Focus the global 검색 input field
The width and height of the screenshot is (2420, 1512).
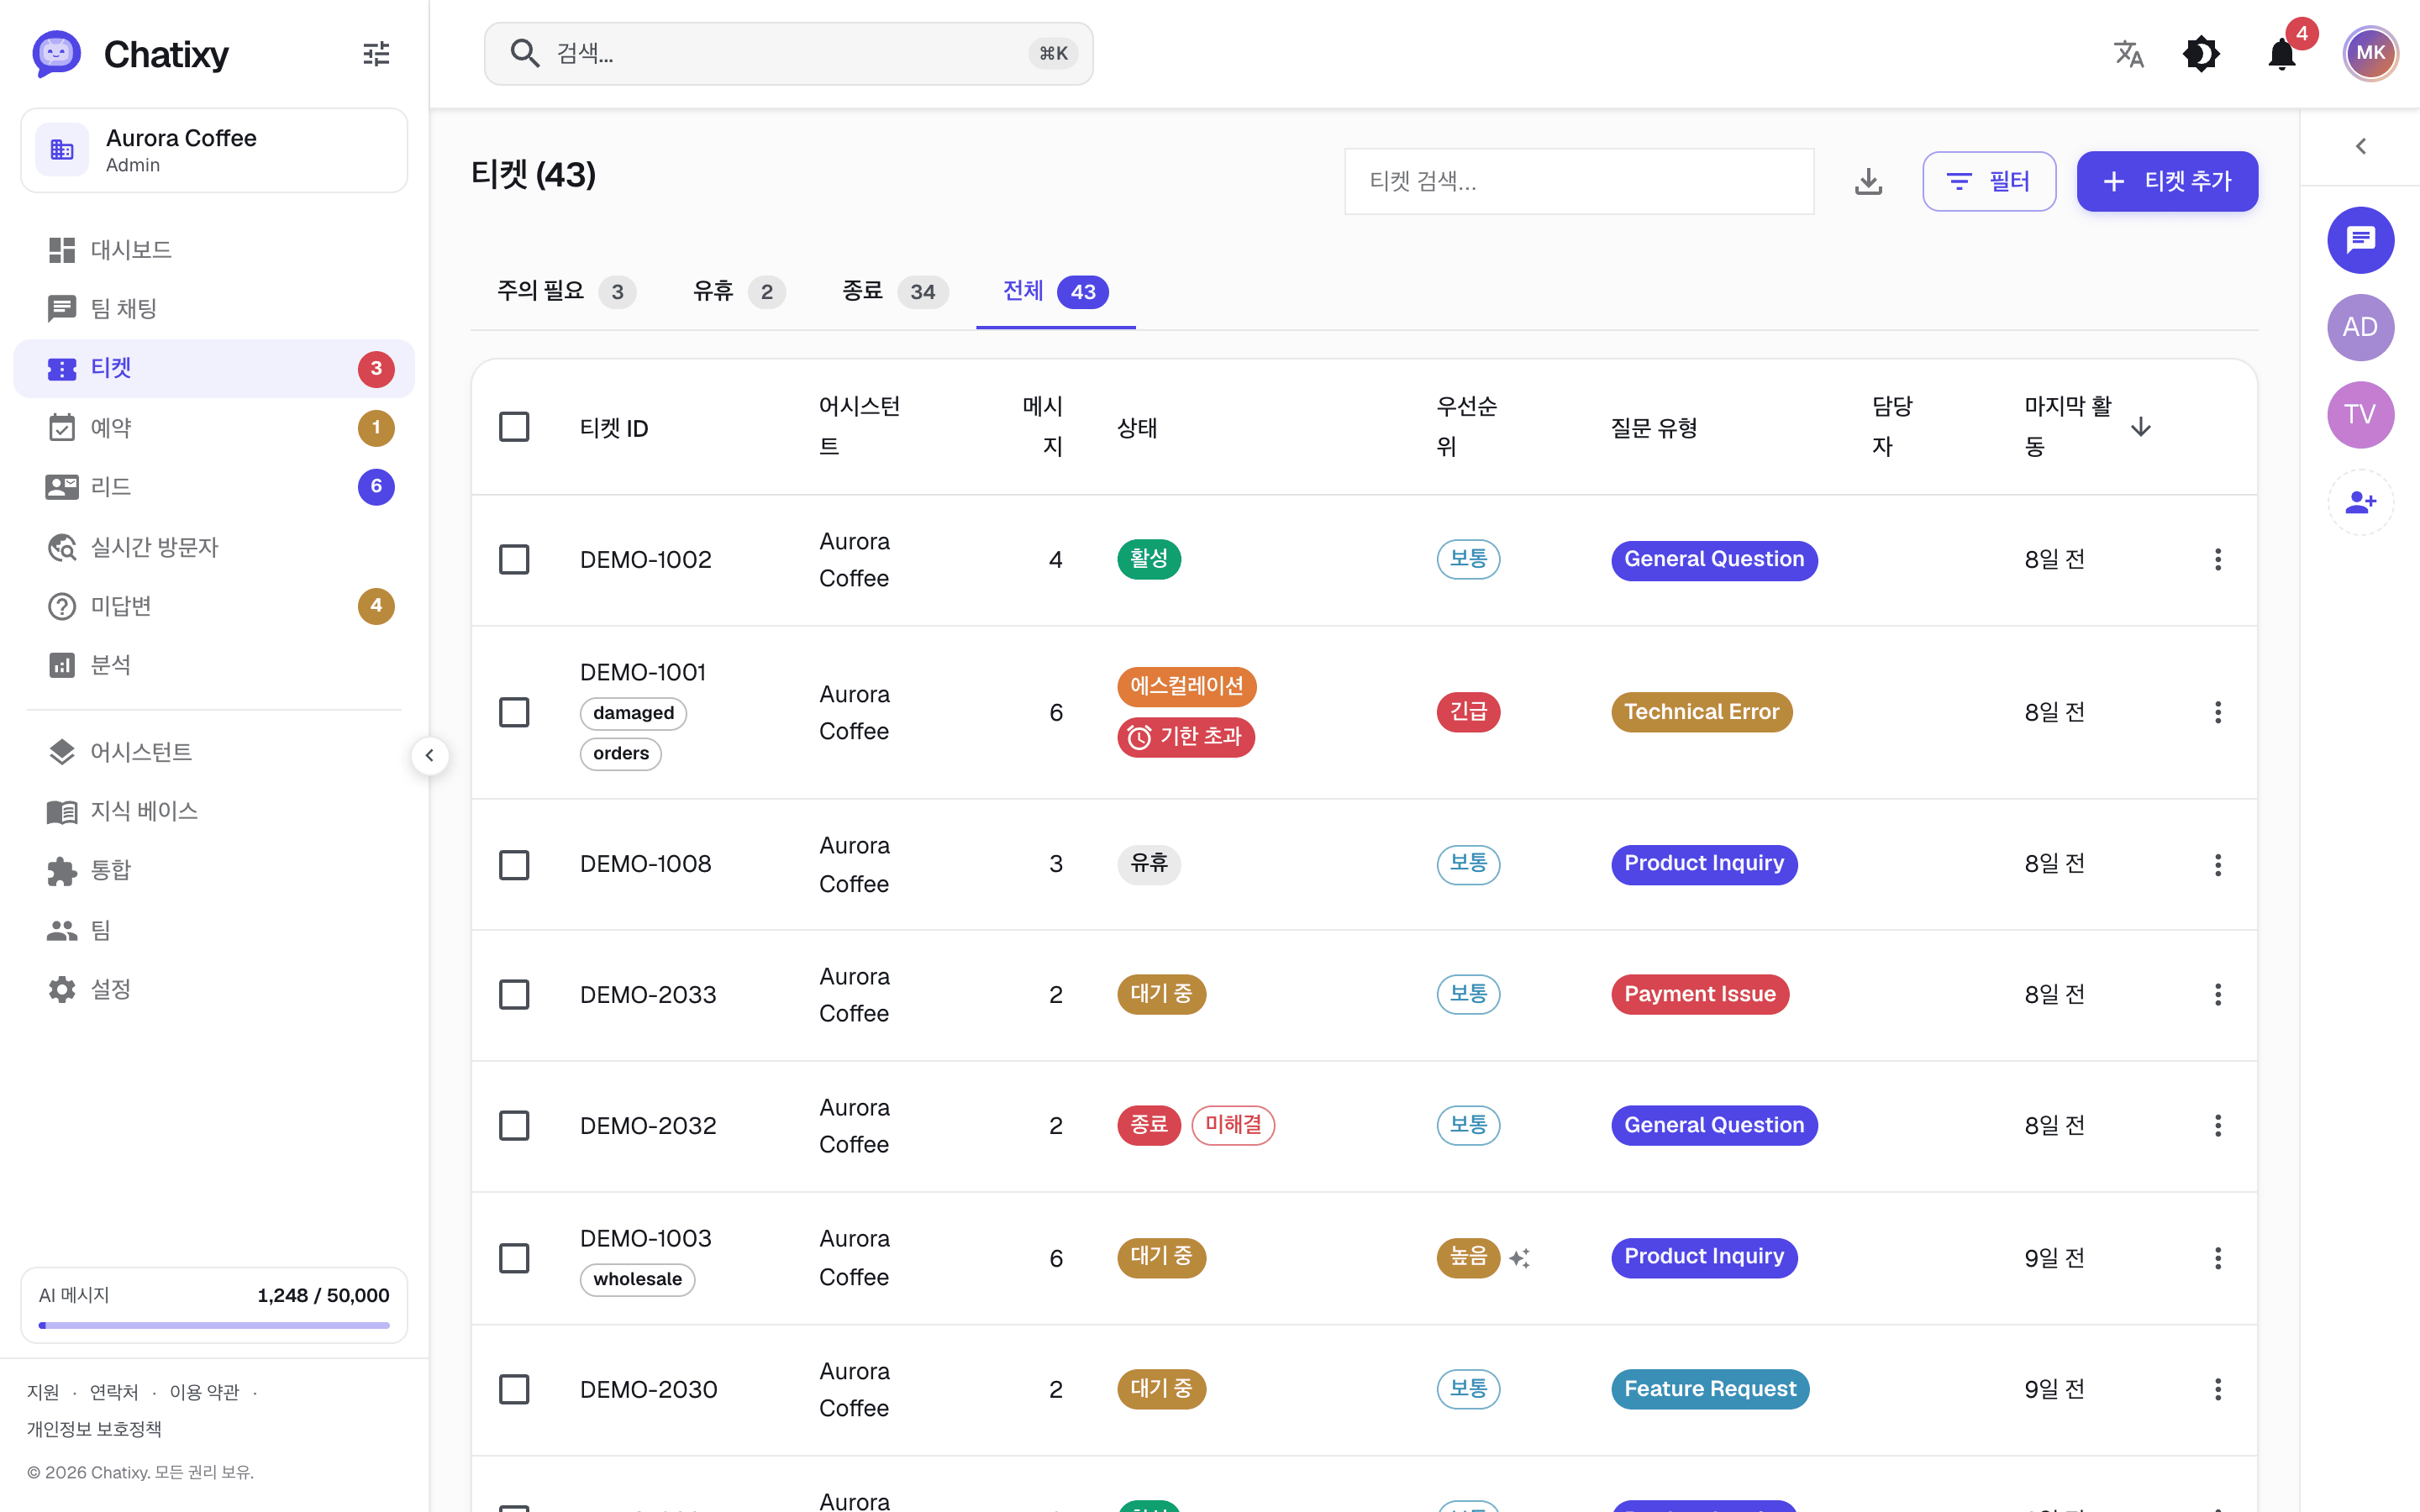pyautogui.click(x=788, y=53)
